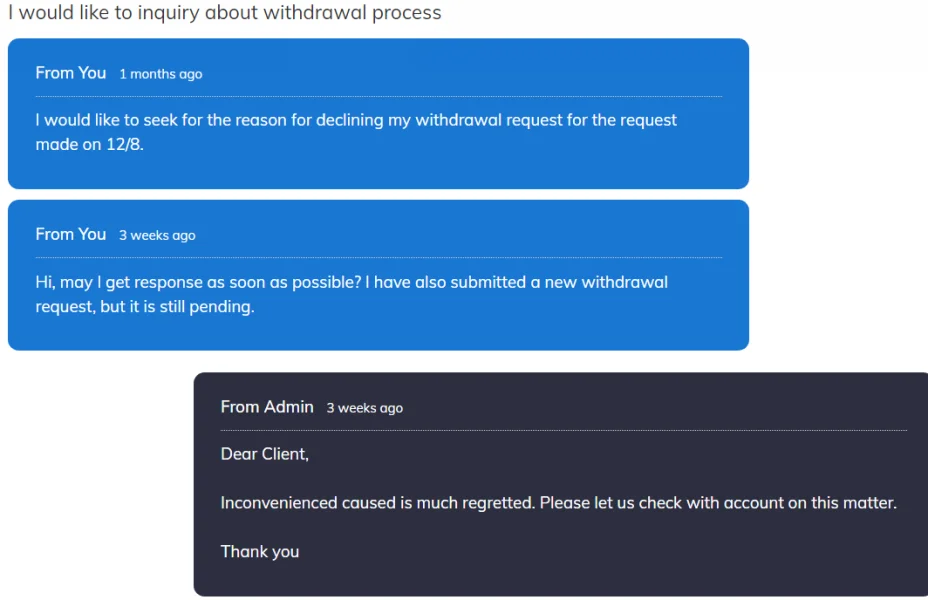
Task: Click the dotted divider in second user message
Action: click(378, 258)
